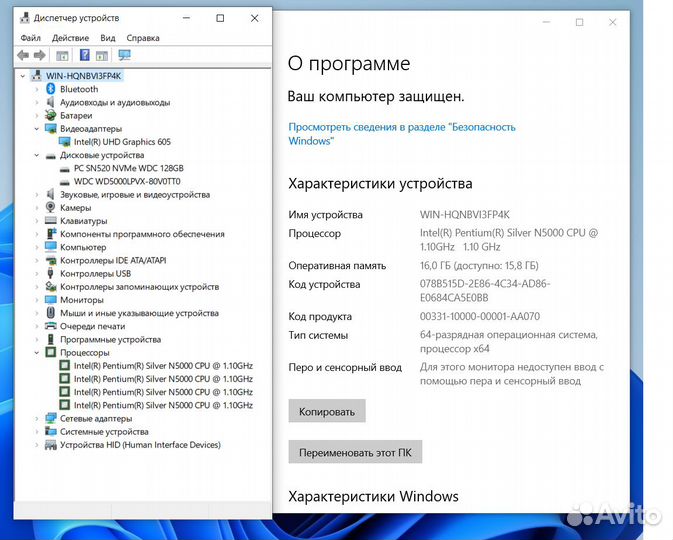Click the Сетевые адаптеры network icon

51,418
